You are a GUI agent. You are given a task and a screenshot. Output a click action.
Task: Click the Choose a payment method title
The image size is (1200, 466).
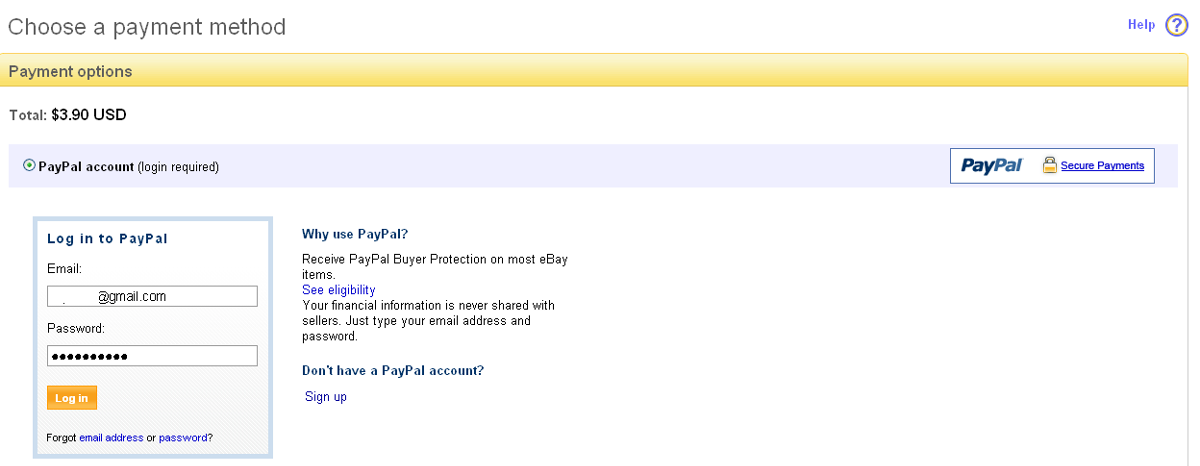147,27
